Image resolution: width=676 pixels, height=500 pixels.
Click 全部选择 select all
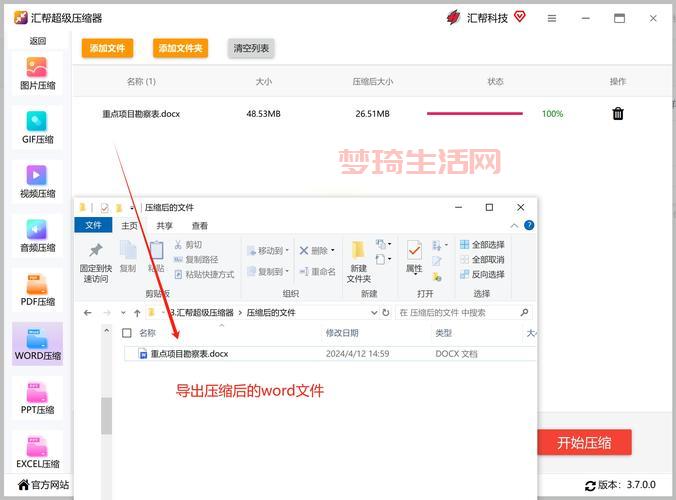482,245
